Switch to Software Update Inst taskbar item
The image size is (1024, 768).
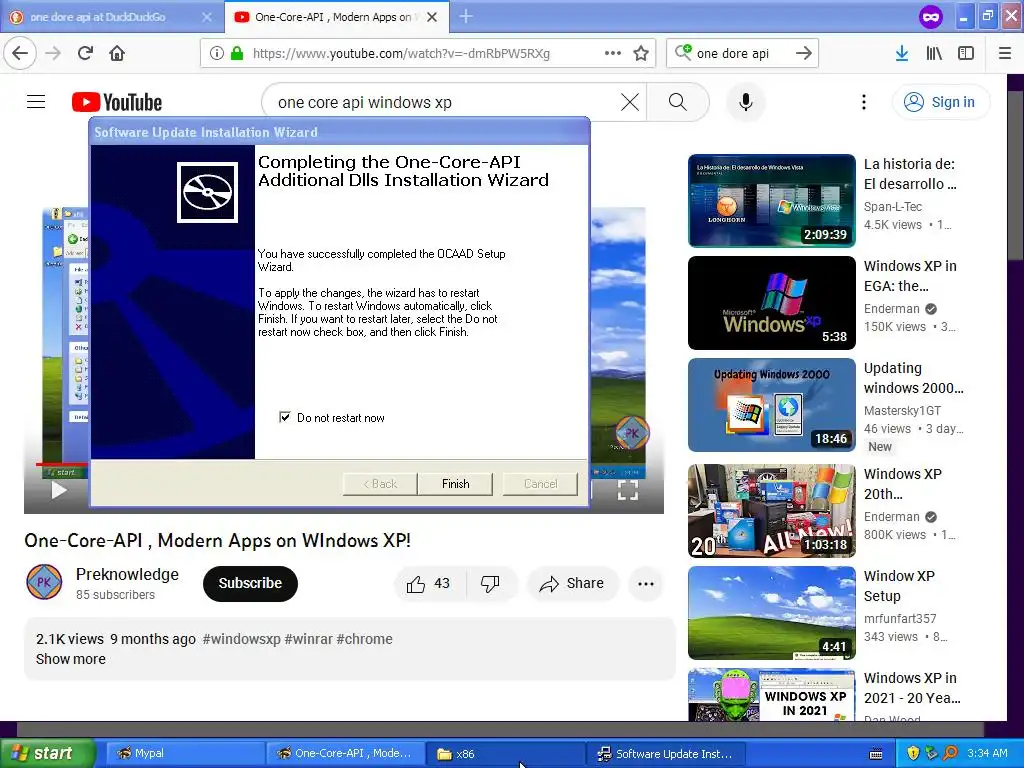pyautogui.click(x=665, y=753)
